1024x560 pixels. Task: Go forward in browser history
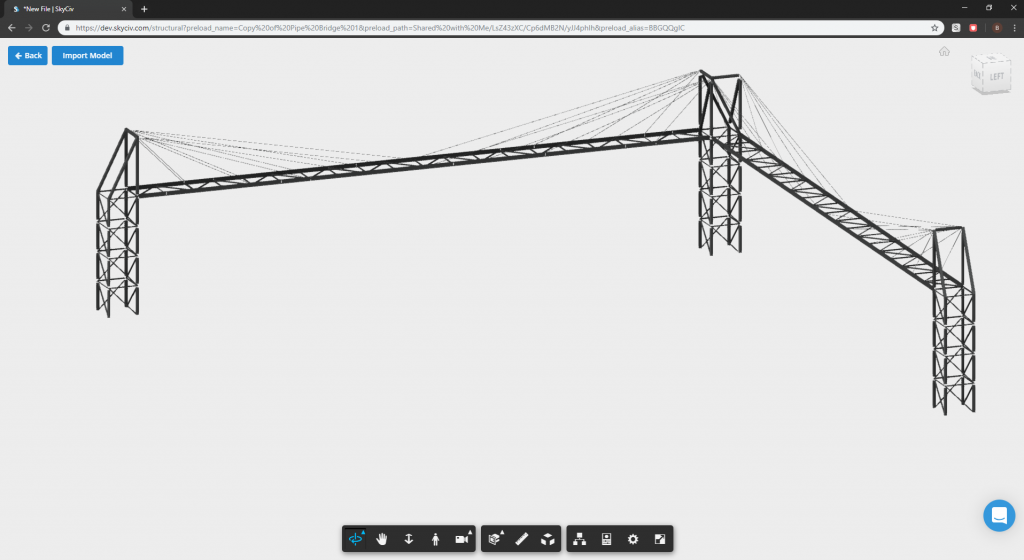coord(29,28)
